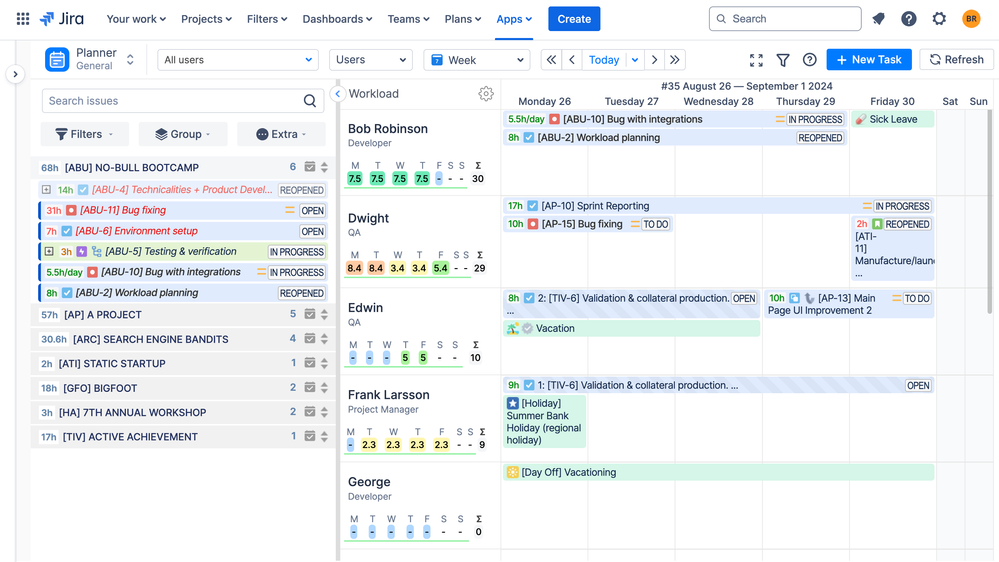Toggle fullscreen mode icon
The image size is (999, 562).
[756, 60]
